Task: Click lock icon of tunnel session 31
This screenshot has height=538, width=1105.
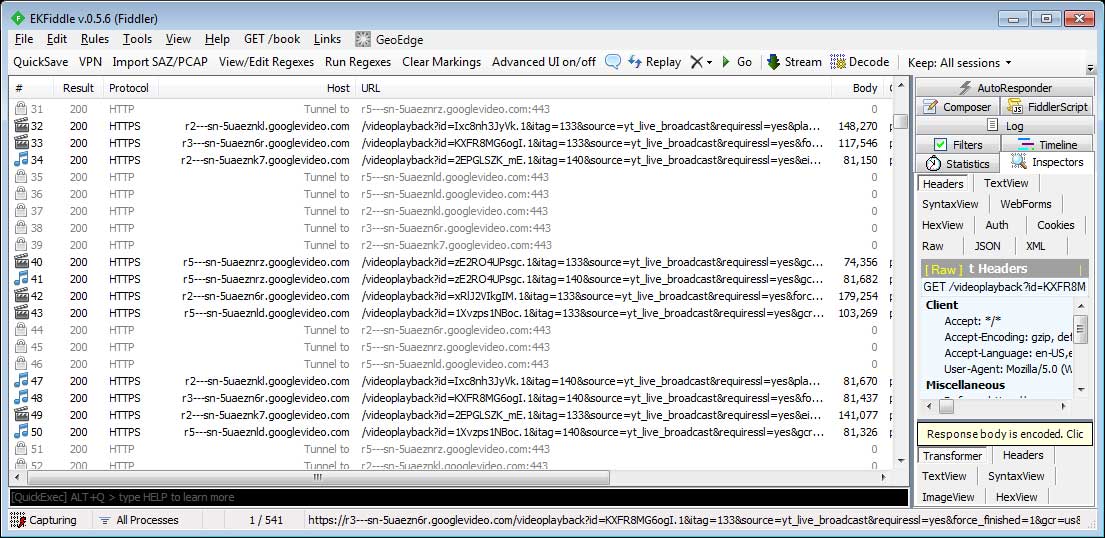Action: [x=21, y=109]
